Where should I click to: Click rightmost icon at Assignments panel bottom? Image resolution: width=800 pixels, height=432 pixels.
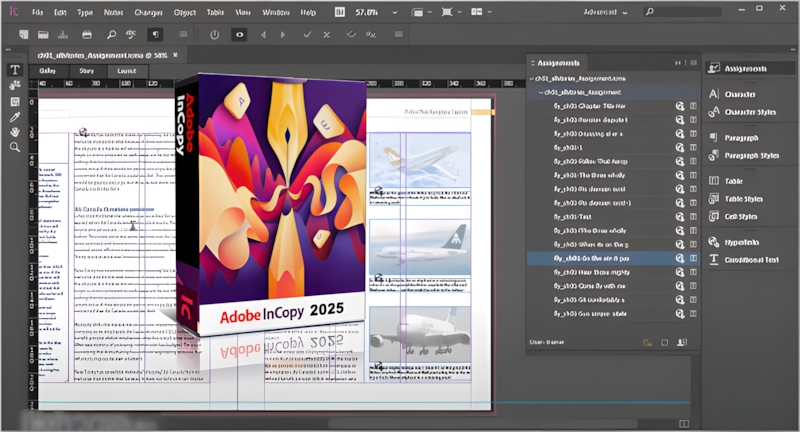pos(682,342)
